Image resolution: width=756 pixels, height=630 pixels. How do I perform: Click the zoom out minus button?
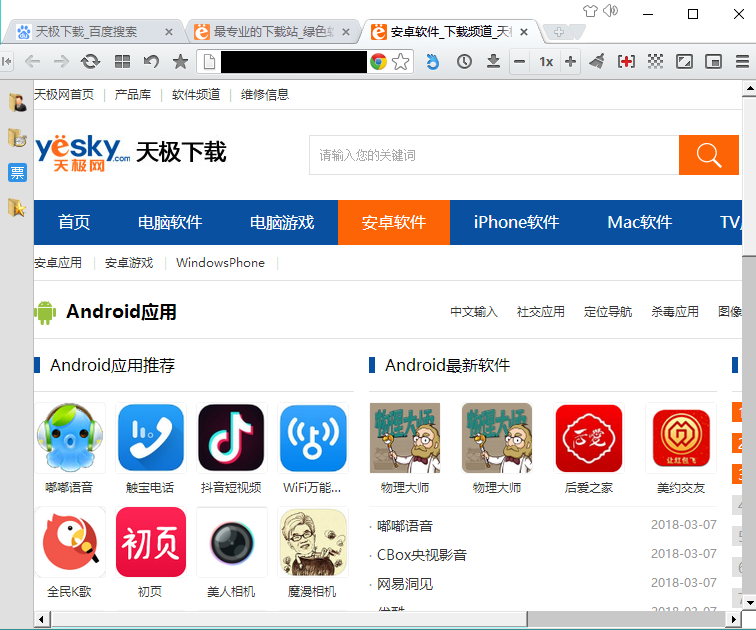tap(519, 62)
